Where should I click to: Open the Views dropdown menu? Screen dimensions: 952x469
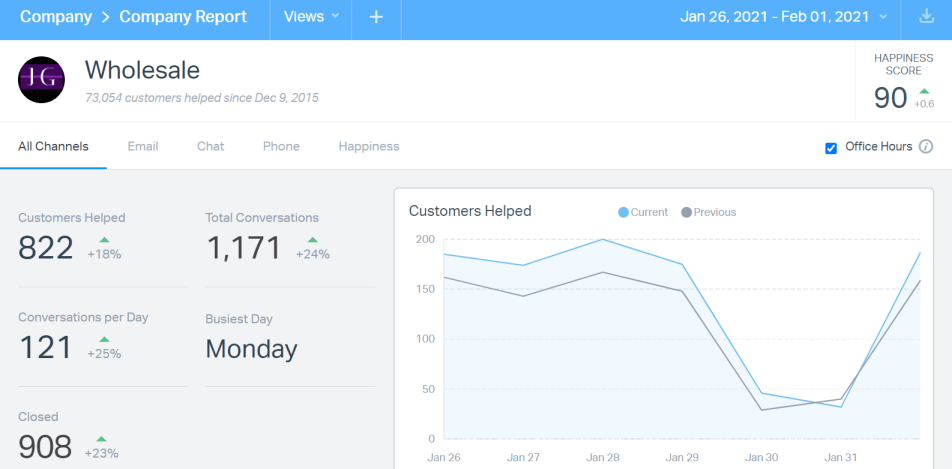point(311,18)
